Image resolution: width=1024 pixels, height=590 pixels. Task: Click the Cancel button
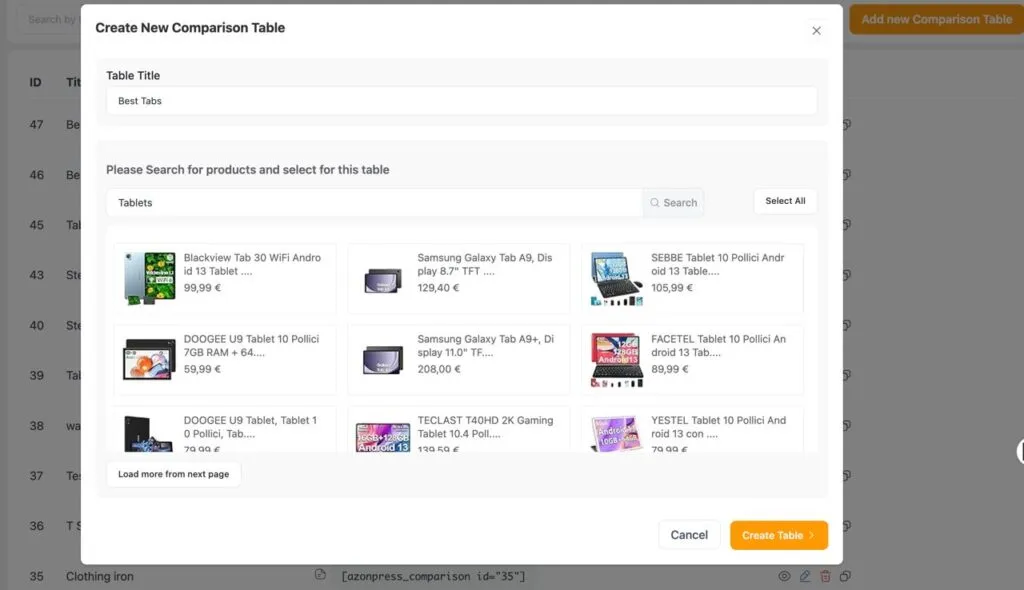point(689,535)
